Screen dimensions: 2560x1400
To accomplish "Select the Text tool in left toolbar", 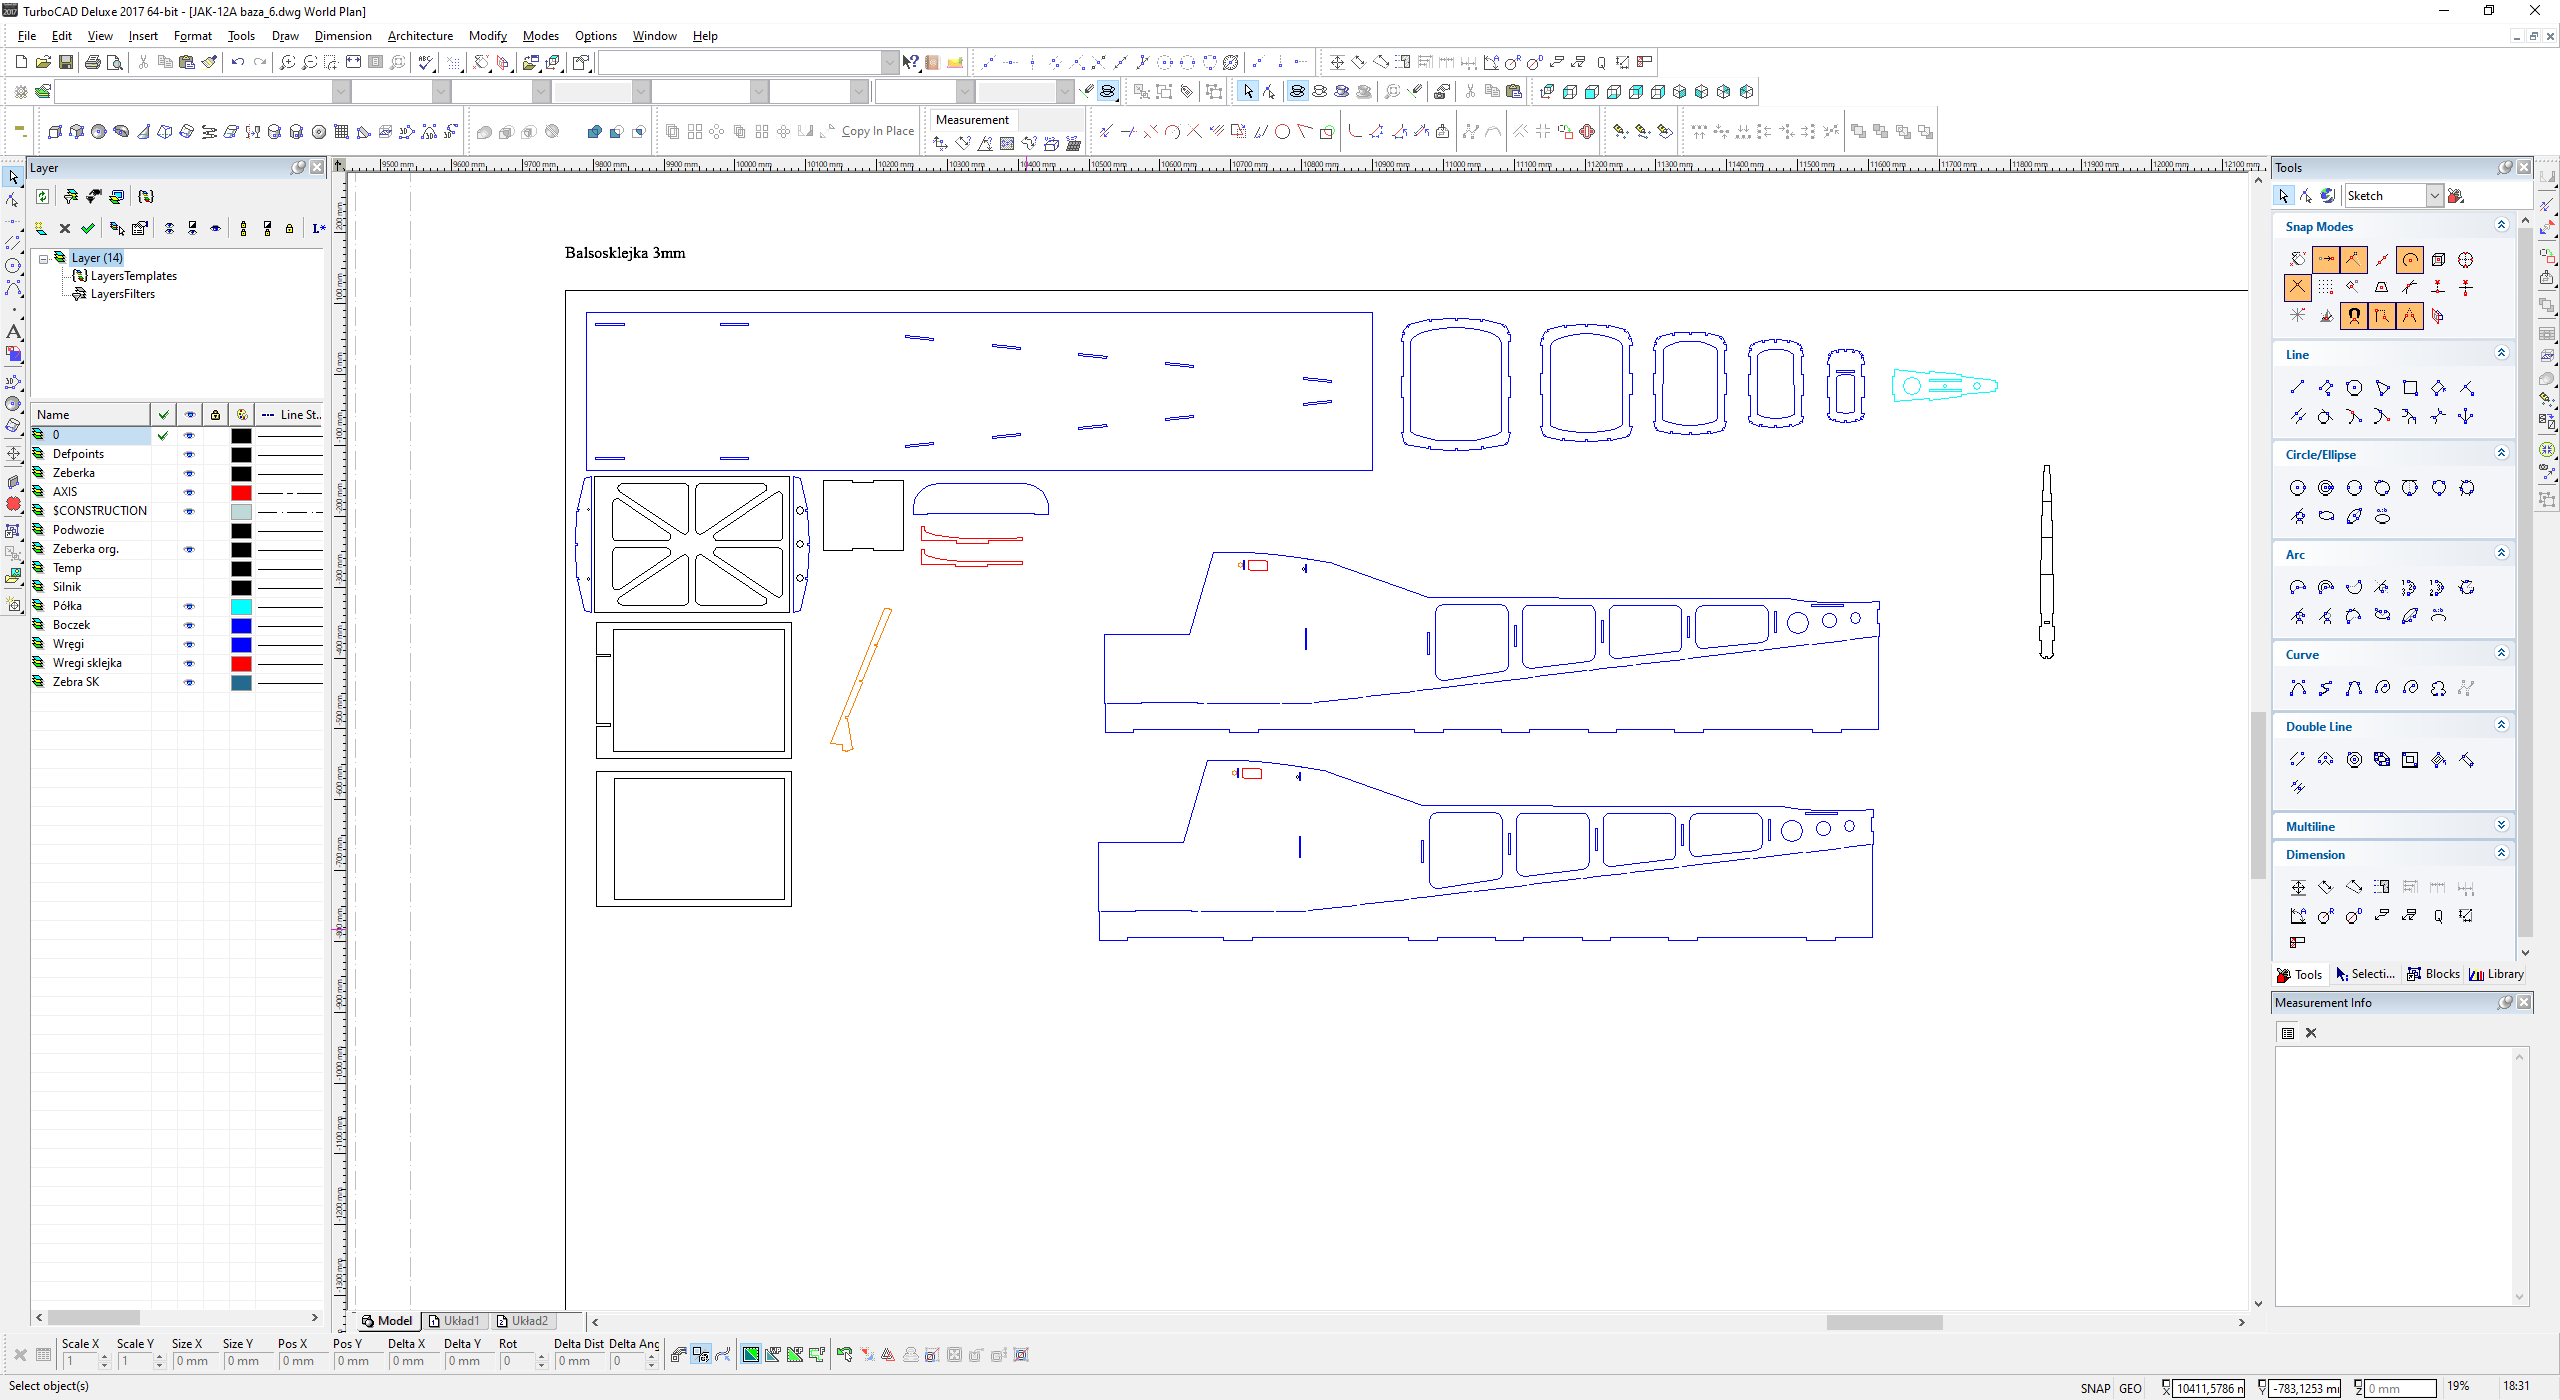I will click(x=13, y=331).
